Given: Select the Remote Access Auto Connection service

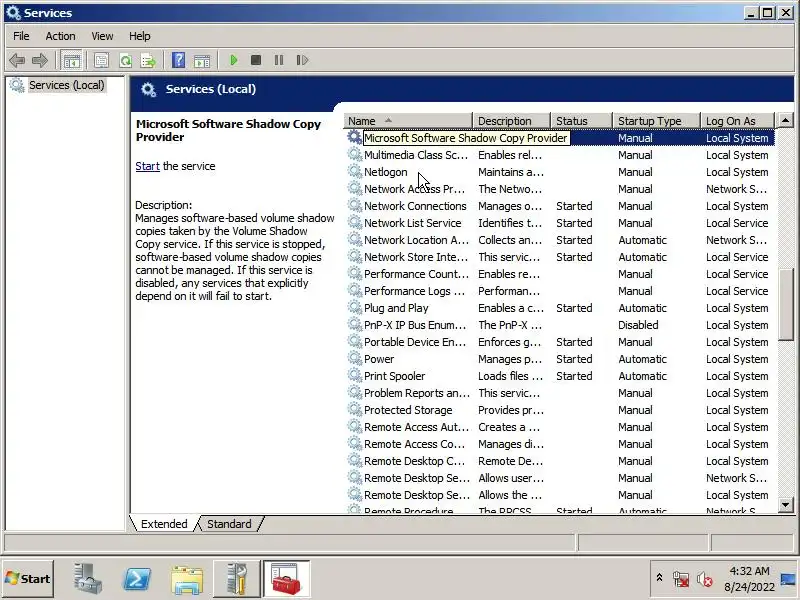Looking at the screenshot, I should click(560, 427).
